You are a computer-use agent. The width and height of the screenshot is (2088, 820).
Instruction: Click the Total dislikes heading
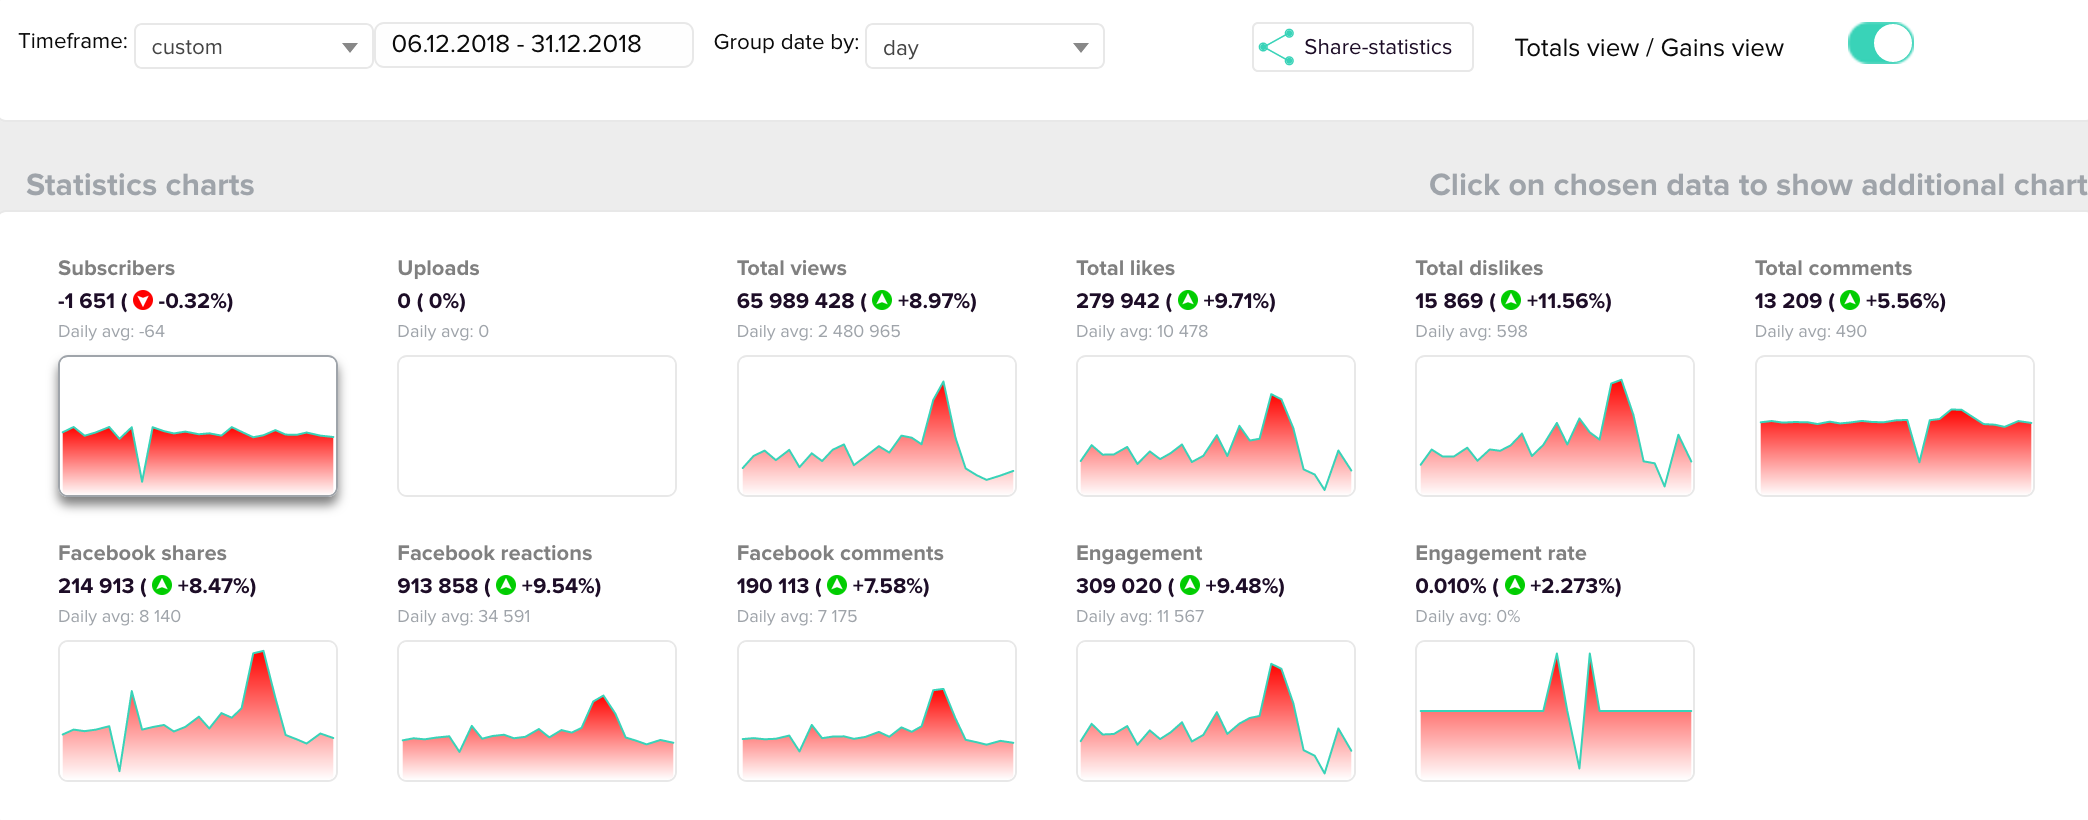pyautogui.click(x=1479, y=268)
